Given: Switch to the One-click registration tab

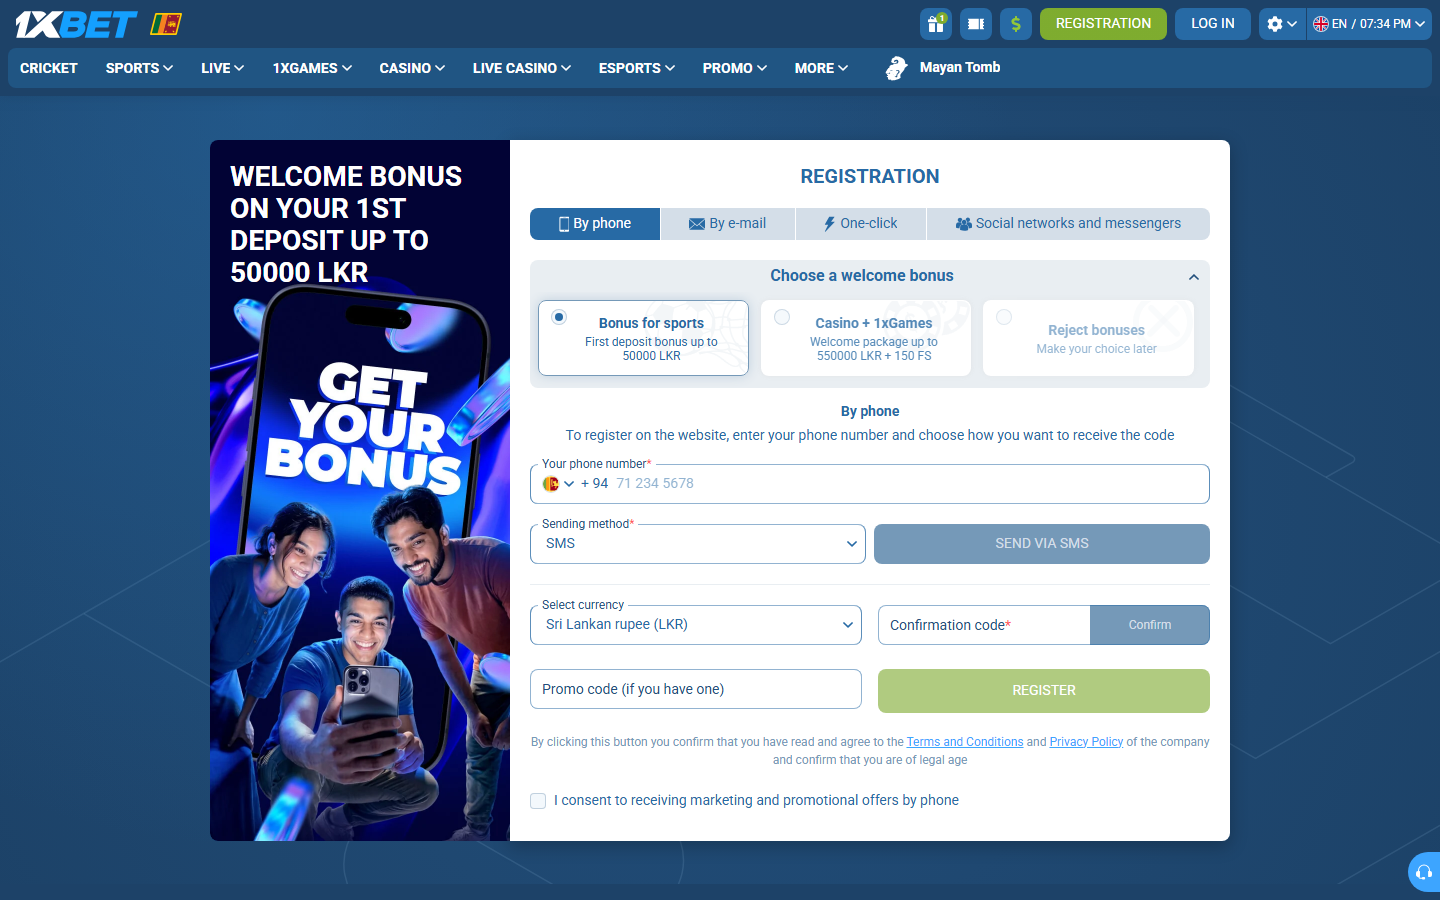Looking at the screenshot, I should 861,224.
